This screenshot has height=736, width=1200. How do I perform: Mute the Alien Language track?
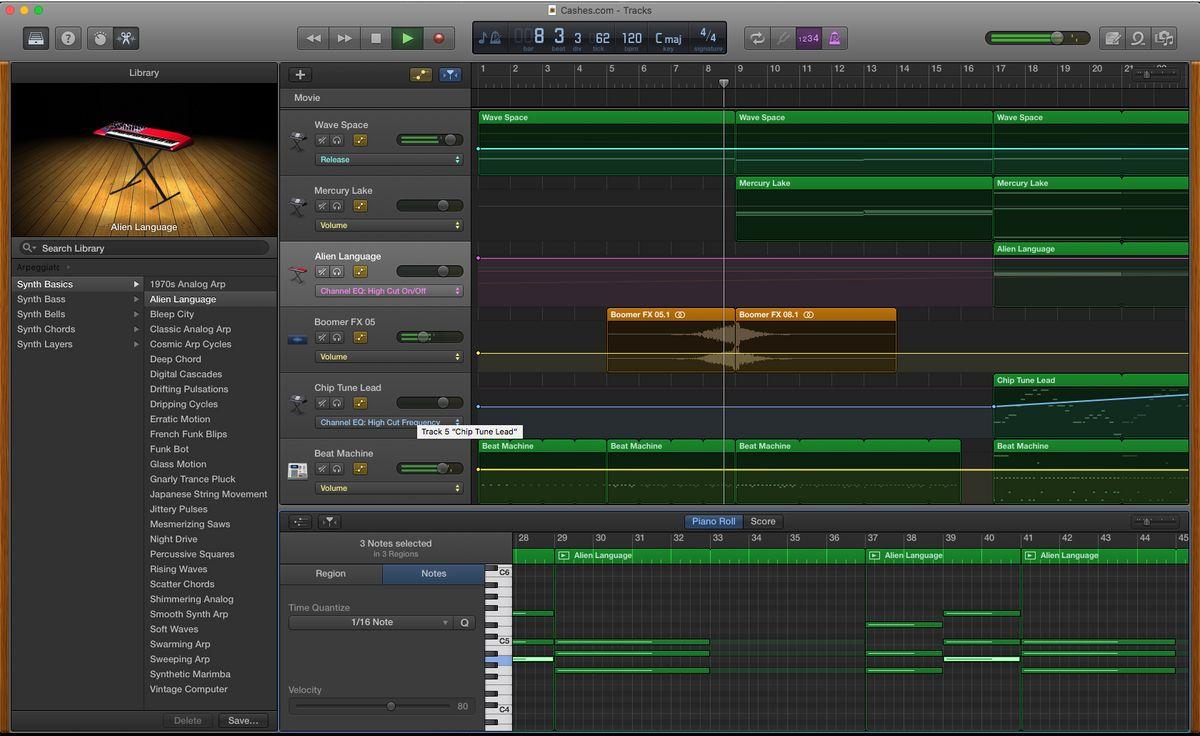322,272
